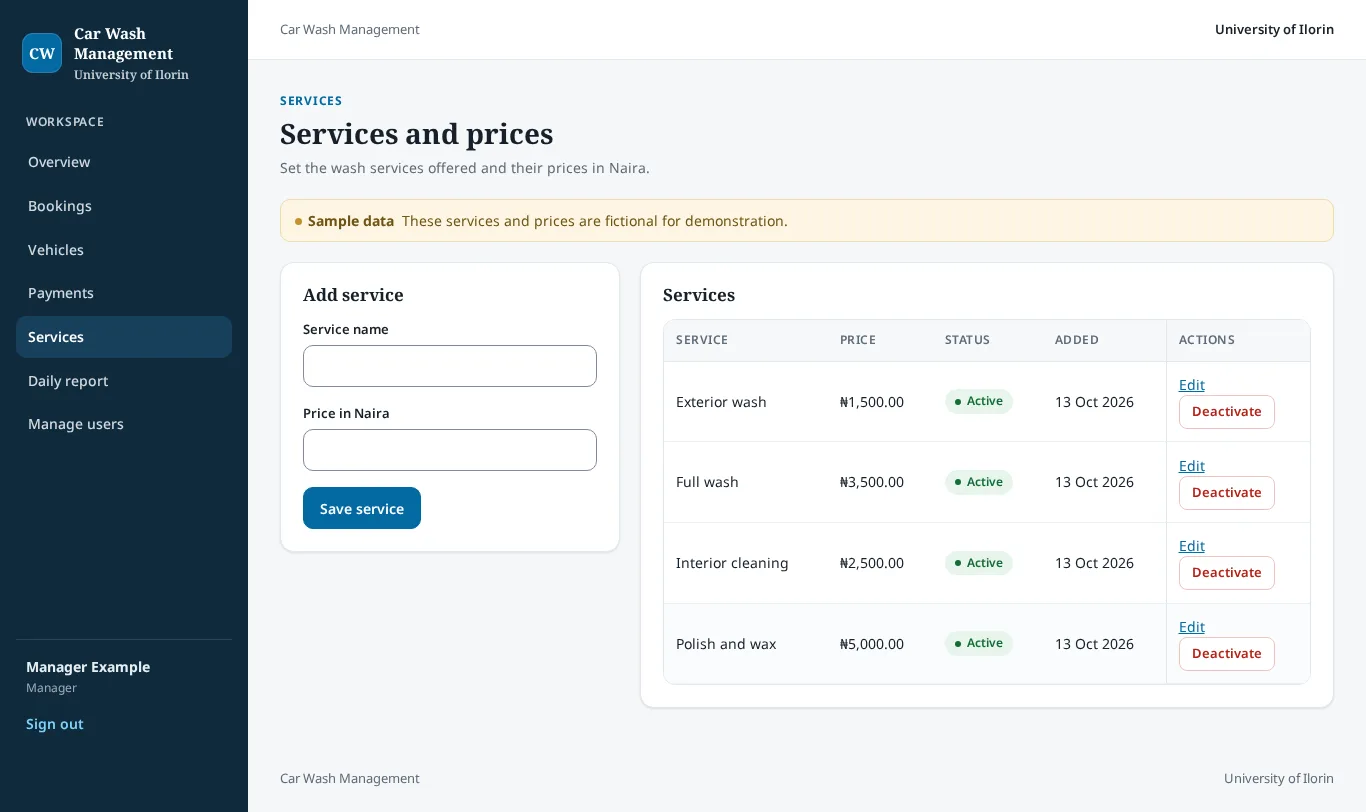Deactivate the Interior cleaning service
Screen dimensions: 1366x812
click(1227, 573)
